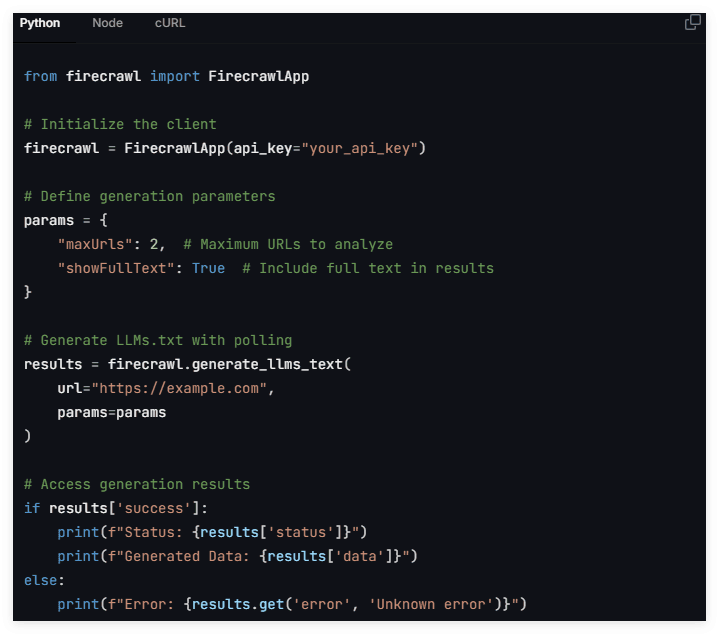Click the firecrawl.generate_llms_text call
719x634 pixels.
[x=229, y=364]
